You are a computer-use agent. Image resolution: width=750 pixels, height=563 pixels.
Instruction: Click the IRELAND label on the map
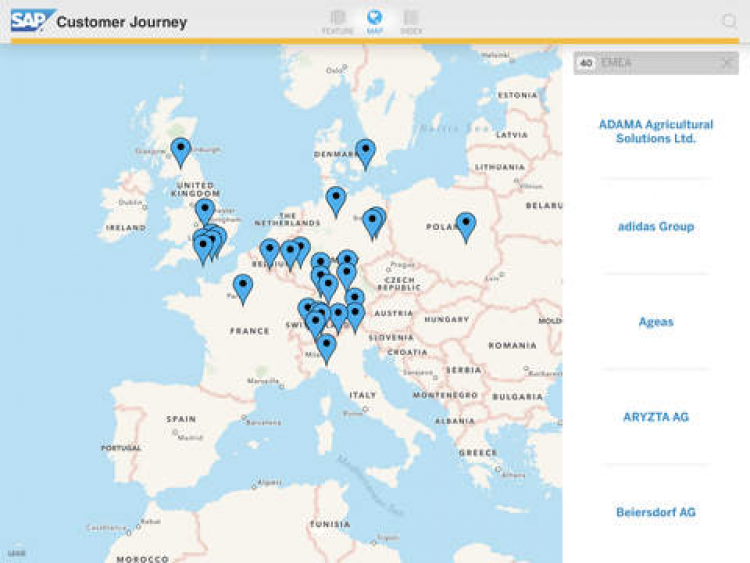(126, 227)
